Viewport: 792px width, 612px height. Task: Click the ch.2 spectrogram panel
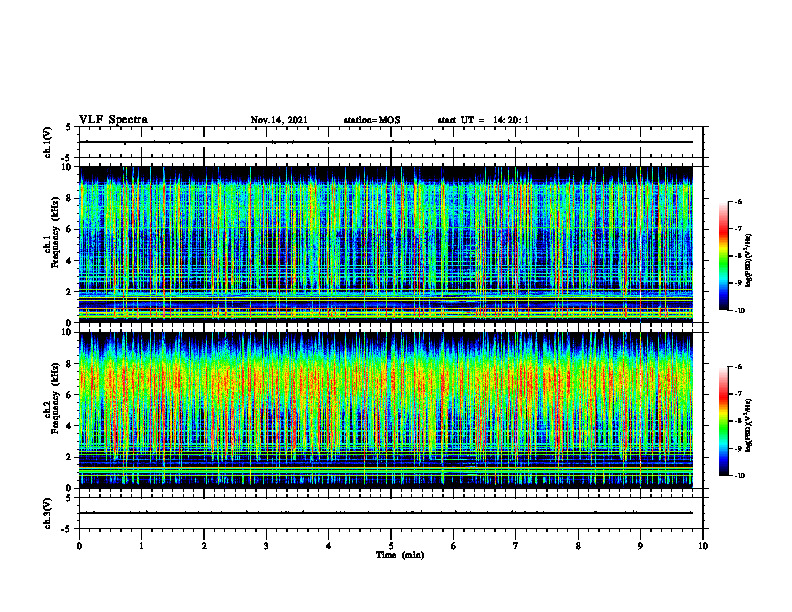[x=386, y=410]
